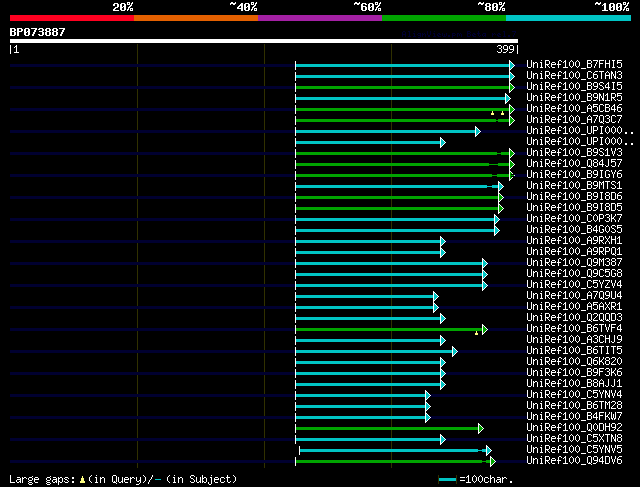The width and height of the screenshot is (640, 487).
Task: Click the green alignment bar for B9I8D6
Action: point(397,198)
